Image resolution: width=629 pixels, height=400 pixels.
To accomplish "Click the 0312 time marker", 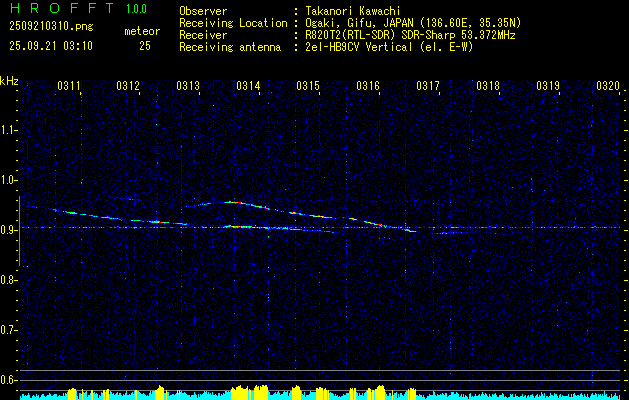I will click(x=128, y=86).
